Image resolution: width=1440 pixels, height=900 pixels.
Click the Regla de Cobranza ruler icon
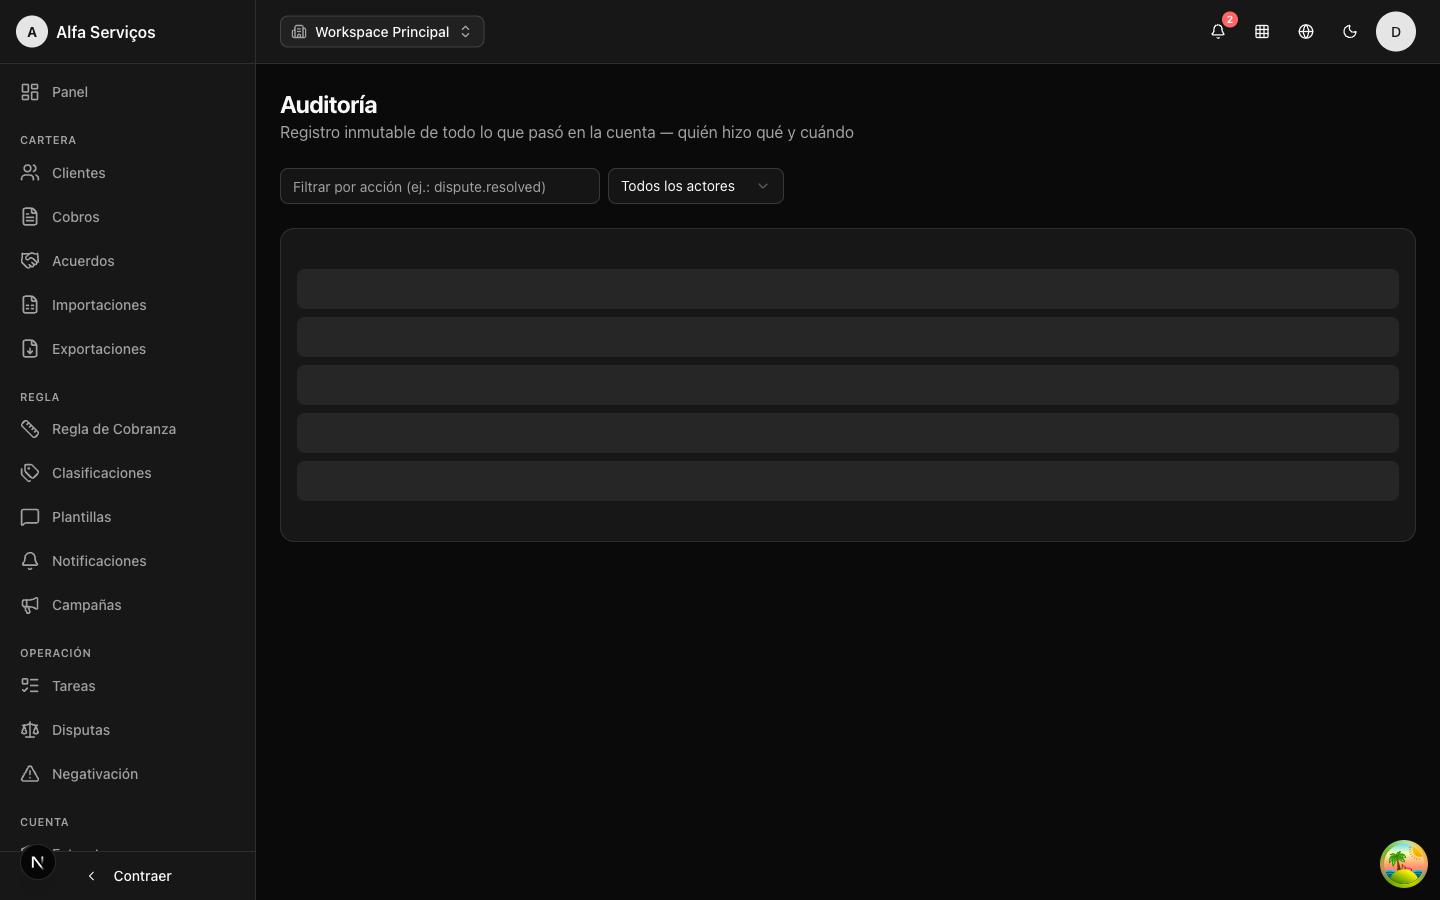[30, 429]
